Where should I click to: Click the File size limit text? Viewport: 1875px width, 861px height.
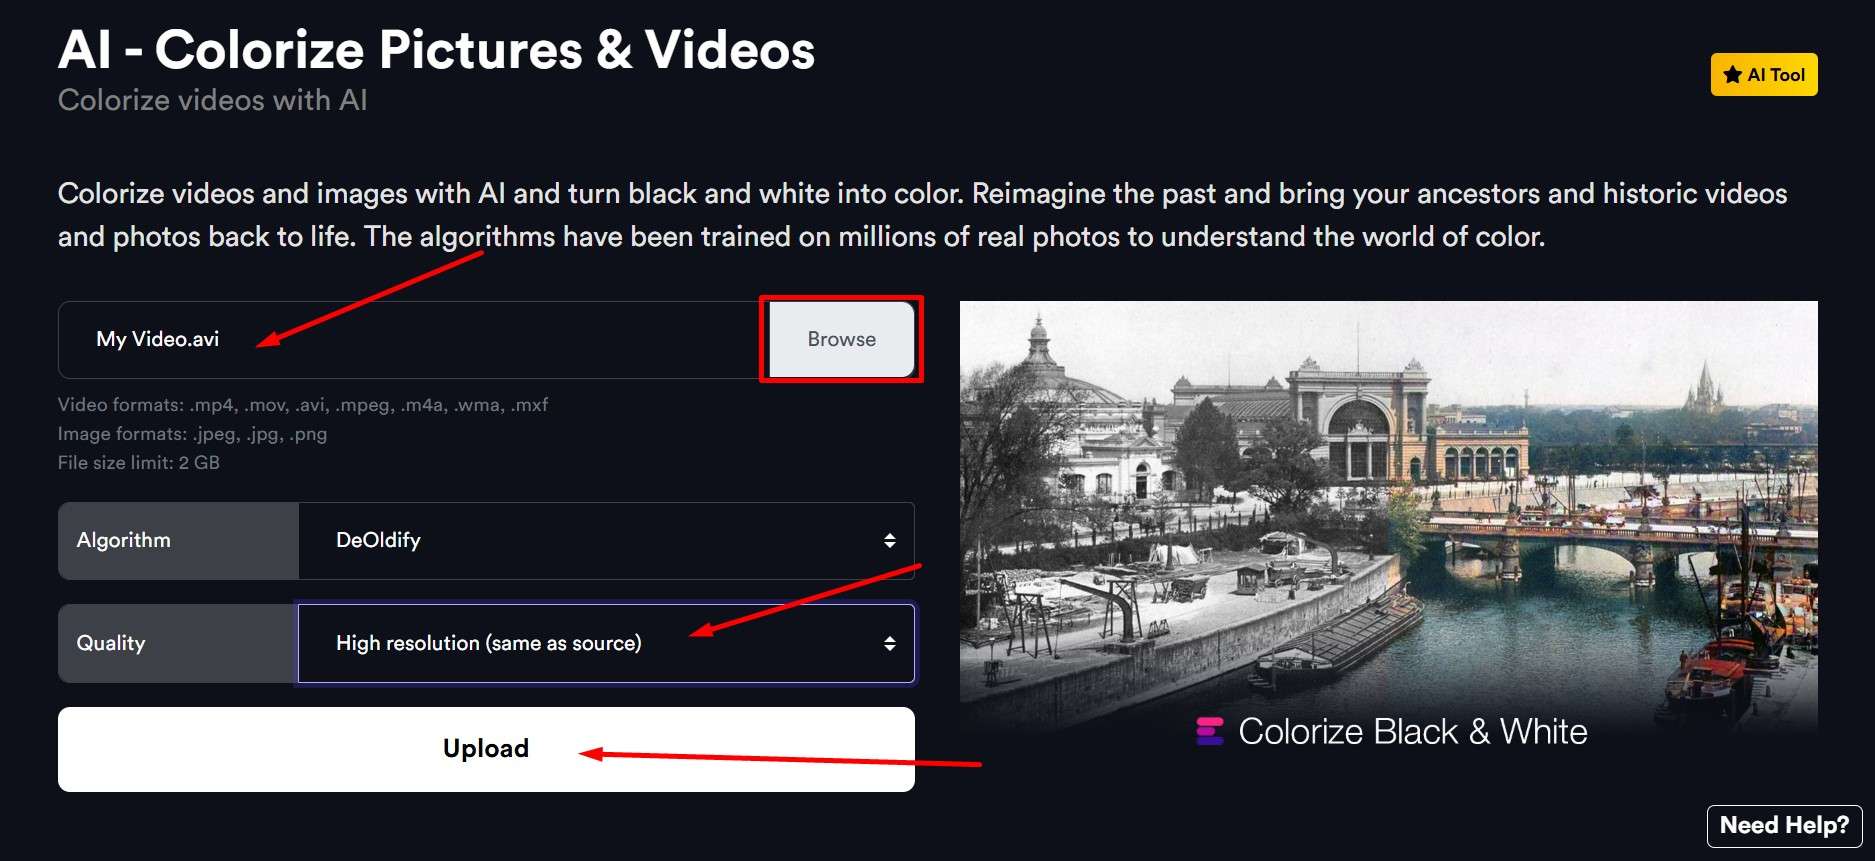(138, 463)
